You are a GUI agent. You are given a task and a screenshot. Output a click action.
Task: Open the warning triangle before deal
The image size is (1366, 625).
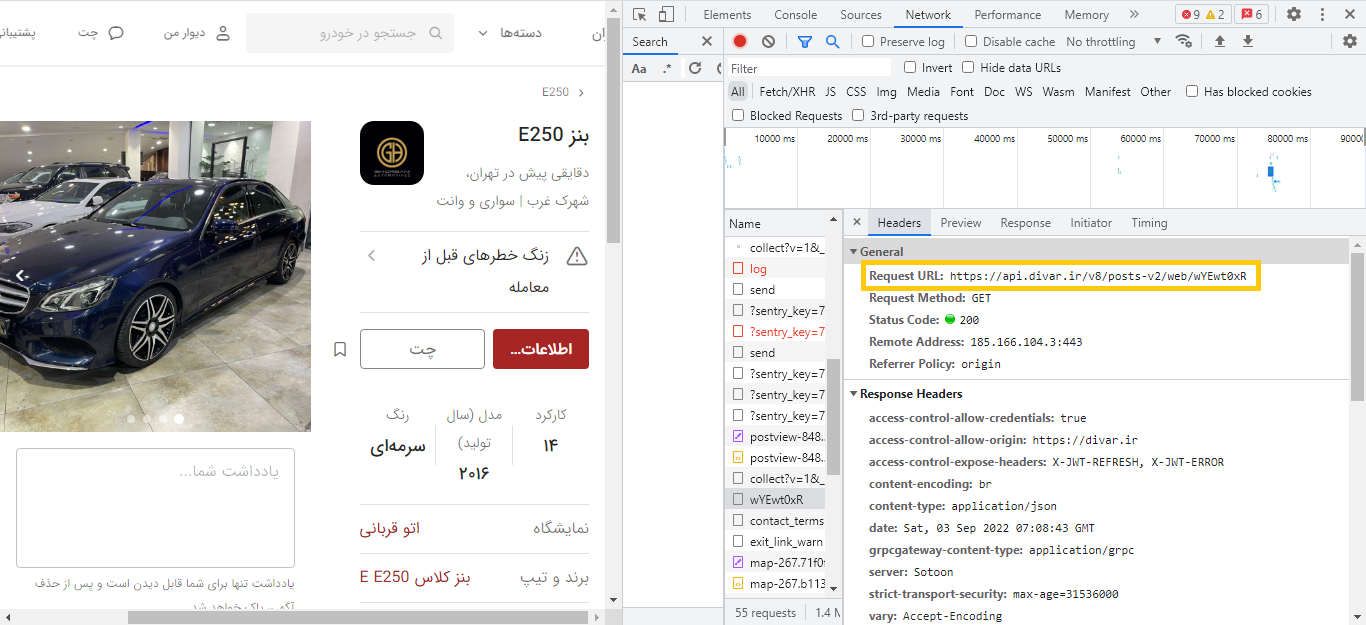click(577, 256)
